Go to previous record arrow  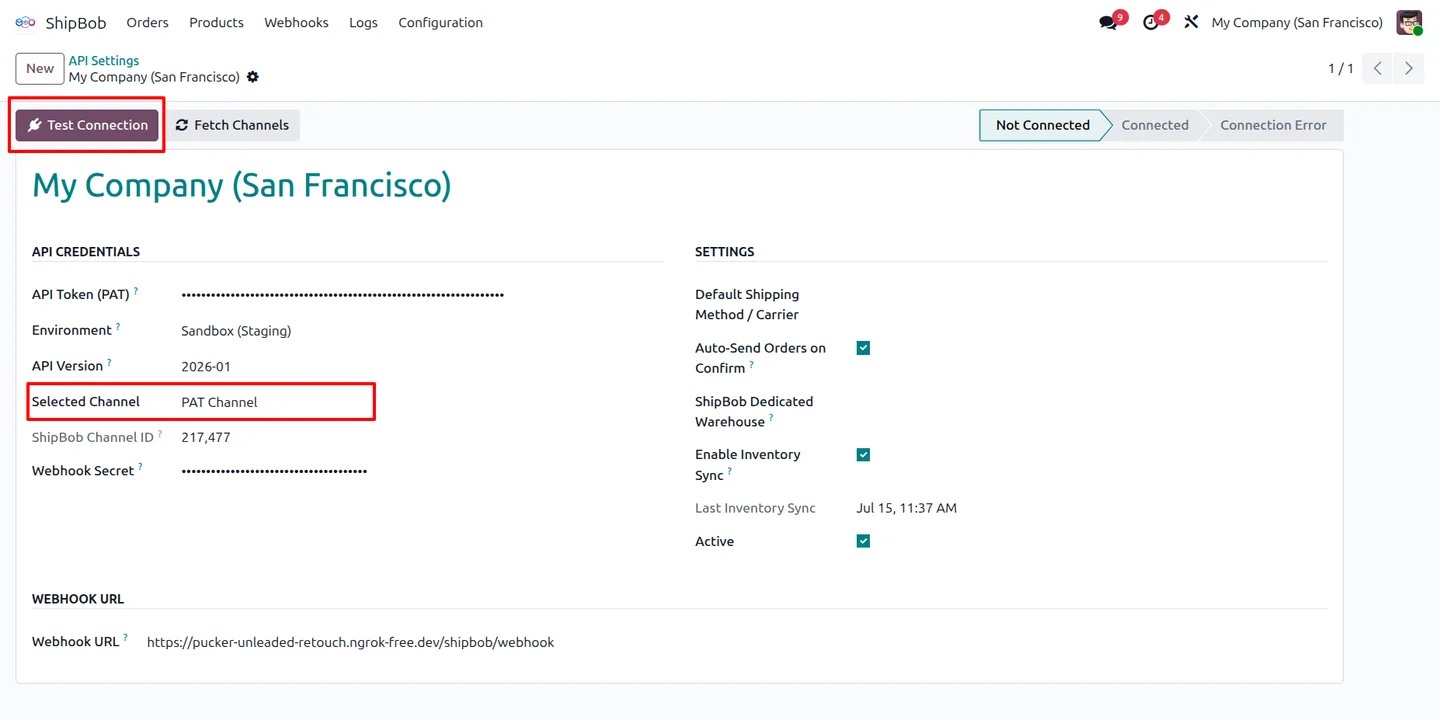(x=1378, y=68)
